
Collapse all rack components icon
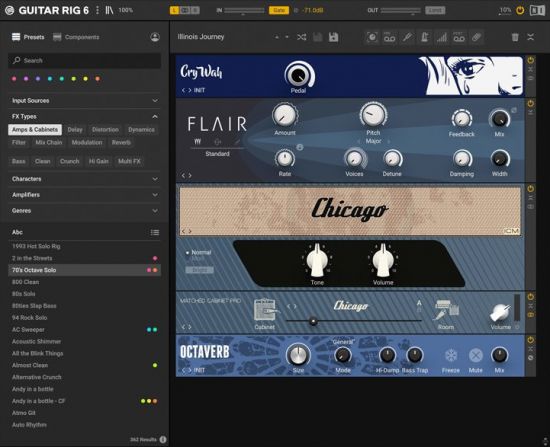click(531, 37)
